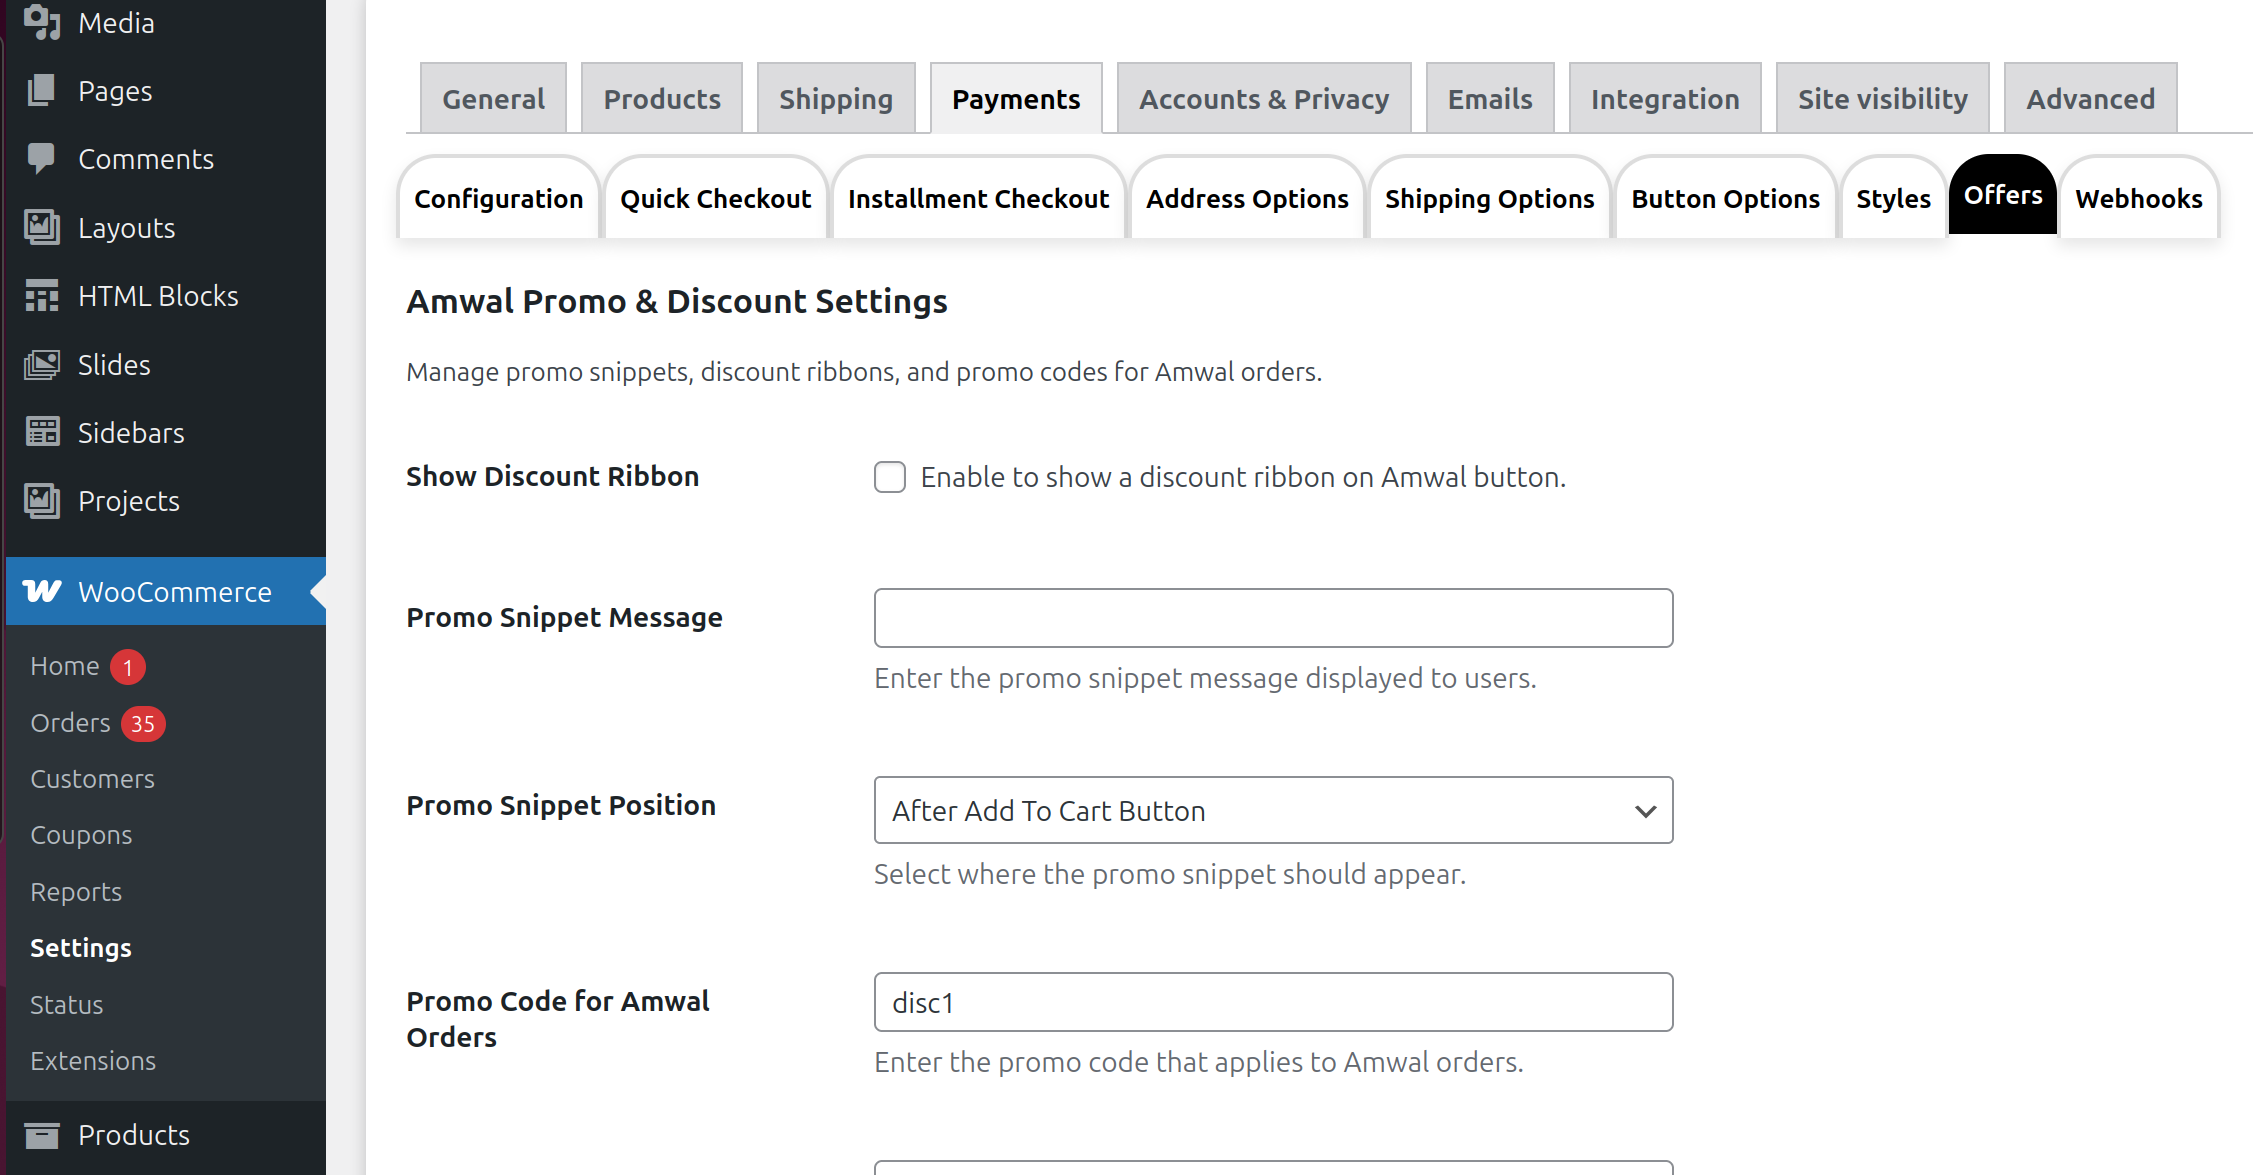Switch to the Shipping settings tab
This screenshot has width=2253, height=1175.
835,99
